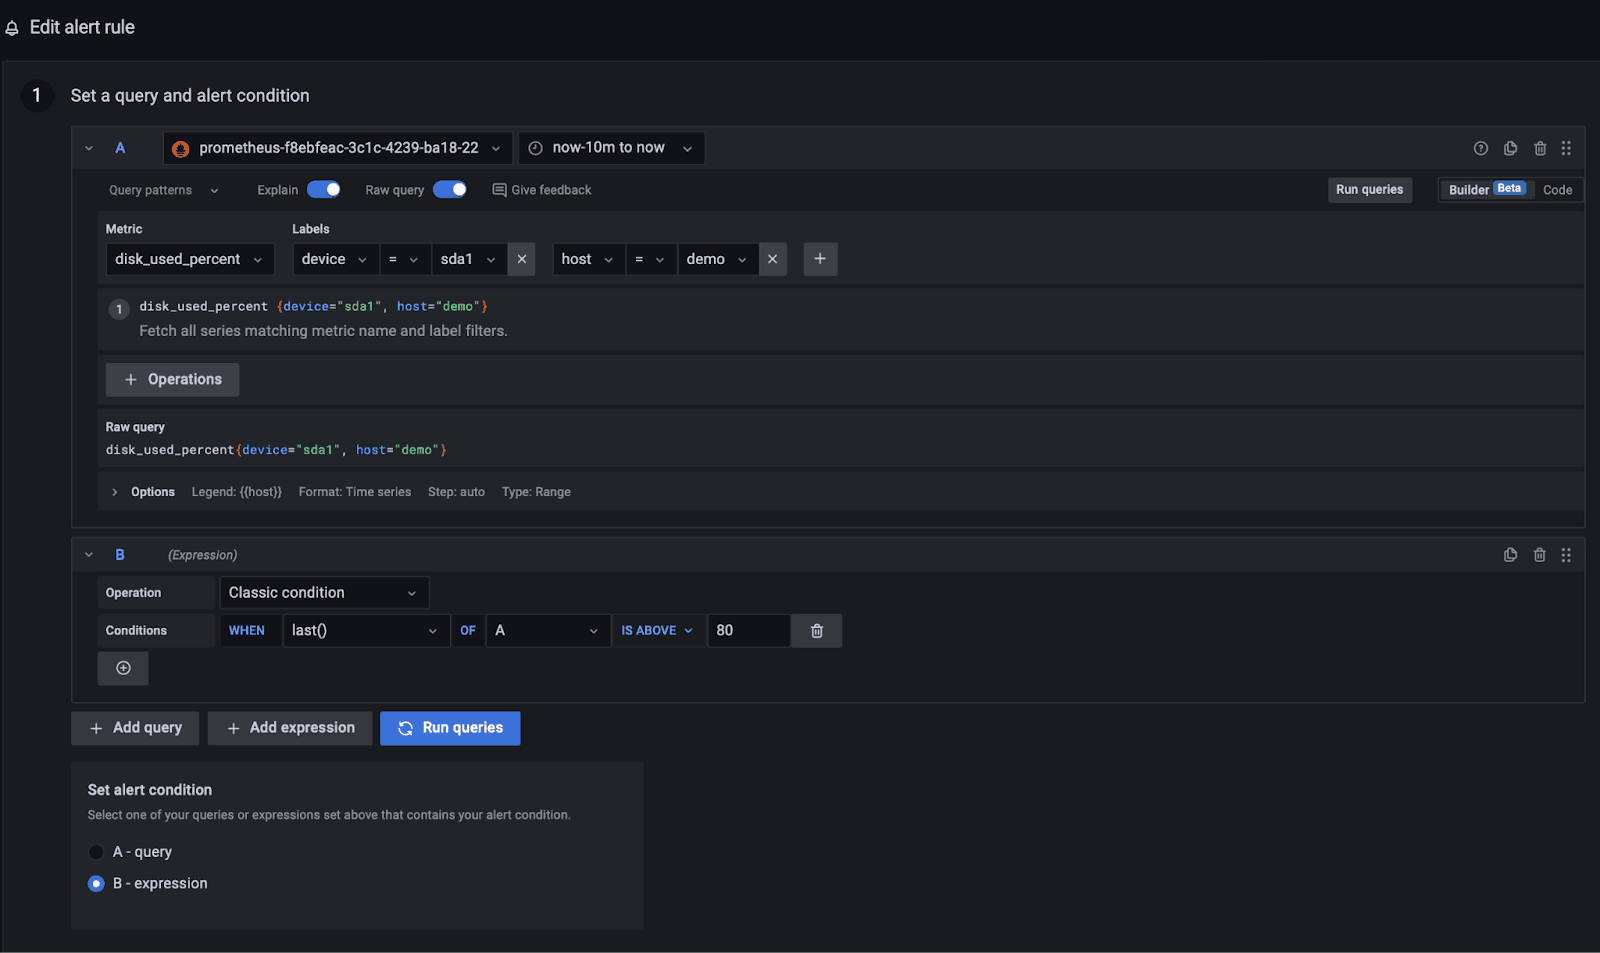Click the threshold value field showing 80
1600x953 pixels.
pos(747,631)
